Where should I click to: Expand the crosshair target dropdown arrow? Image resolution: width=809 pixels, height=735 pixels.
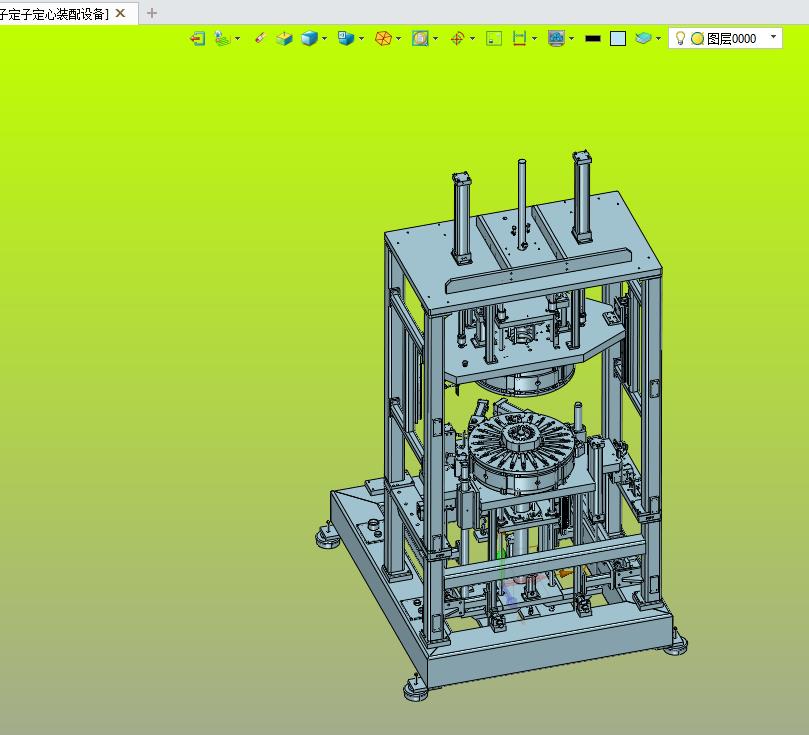(x=473, y=39)
